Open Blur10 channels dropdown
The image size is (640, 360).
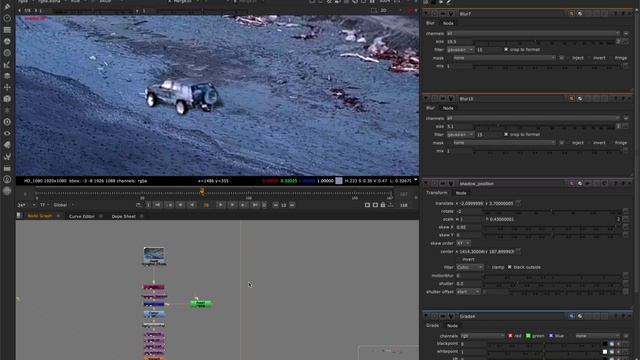(x=533, y=118)
